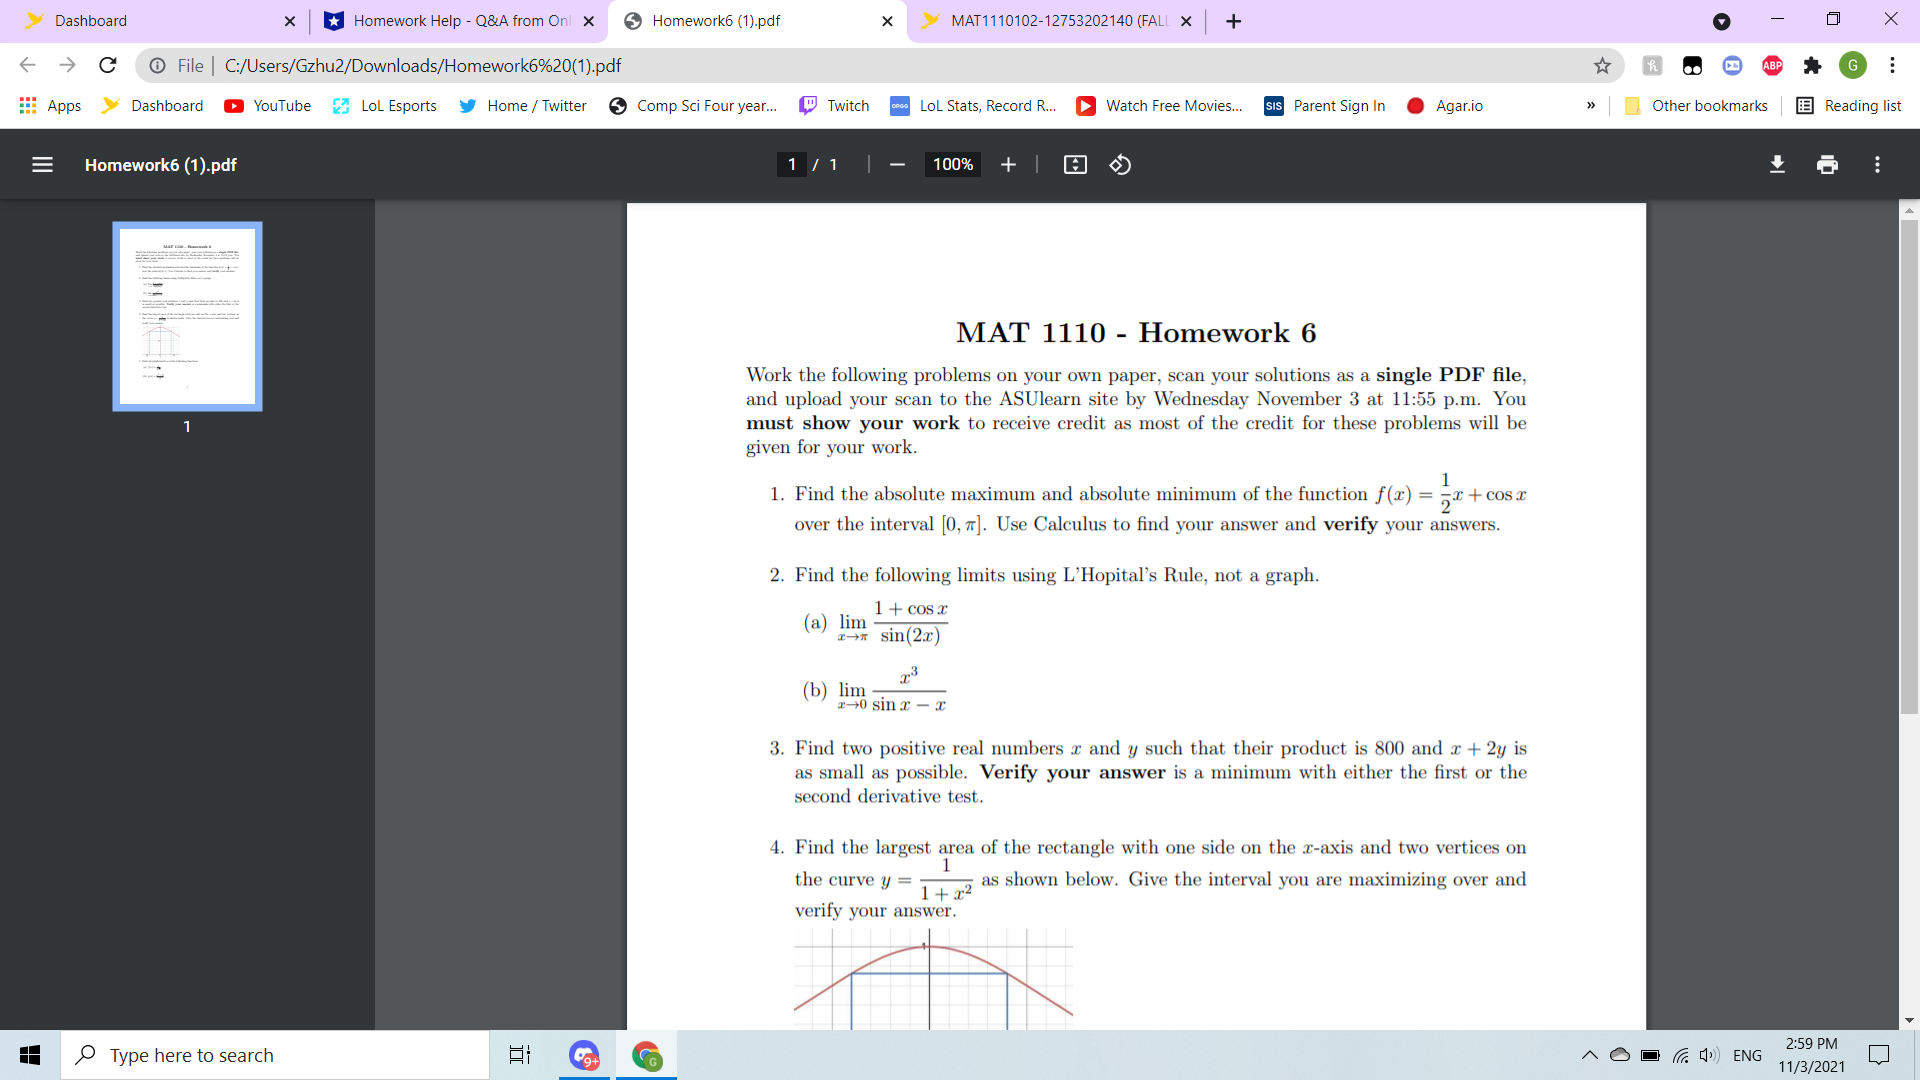Open the speaker volume control in system tray
This screenshot has width=1920, height=1080.
point(1709,1054)
